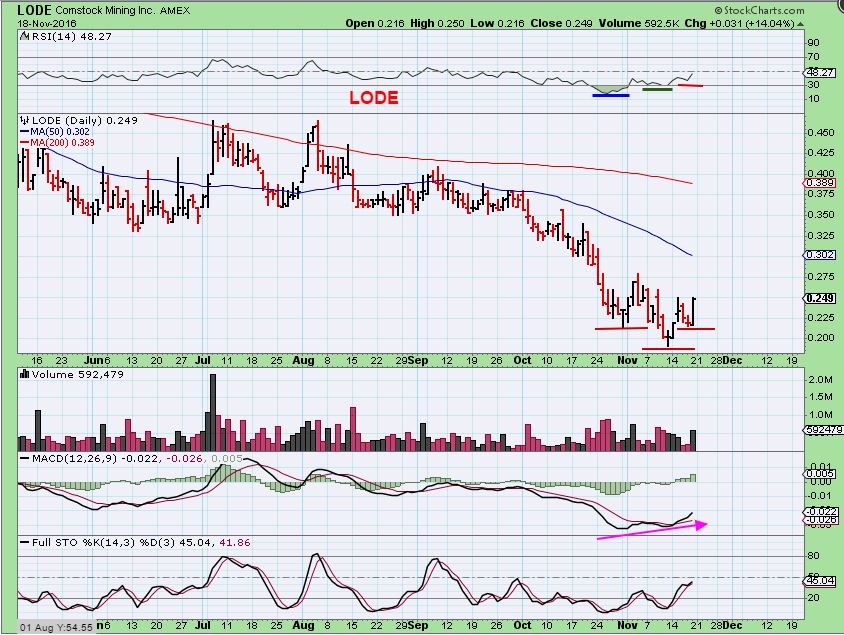Click the green up-arrow beside Chg percent
Screen dimensions: 844x635
pos(801,24)
